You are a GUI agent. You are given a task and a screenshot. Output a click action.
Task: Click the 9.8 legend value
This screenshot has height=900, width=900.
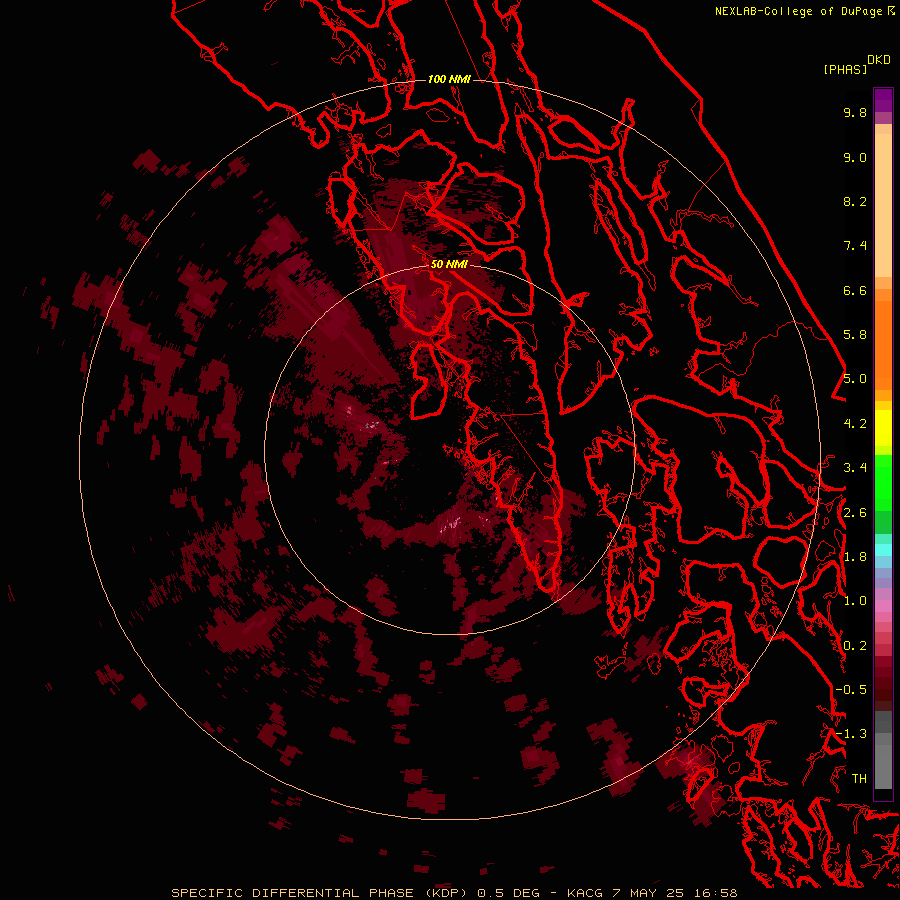click(855, 112)
